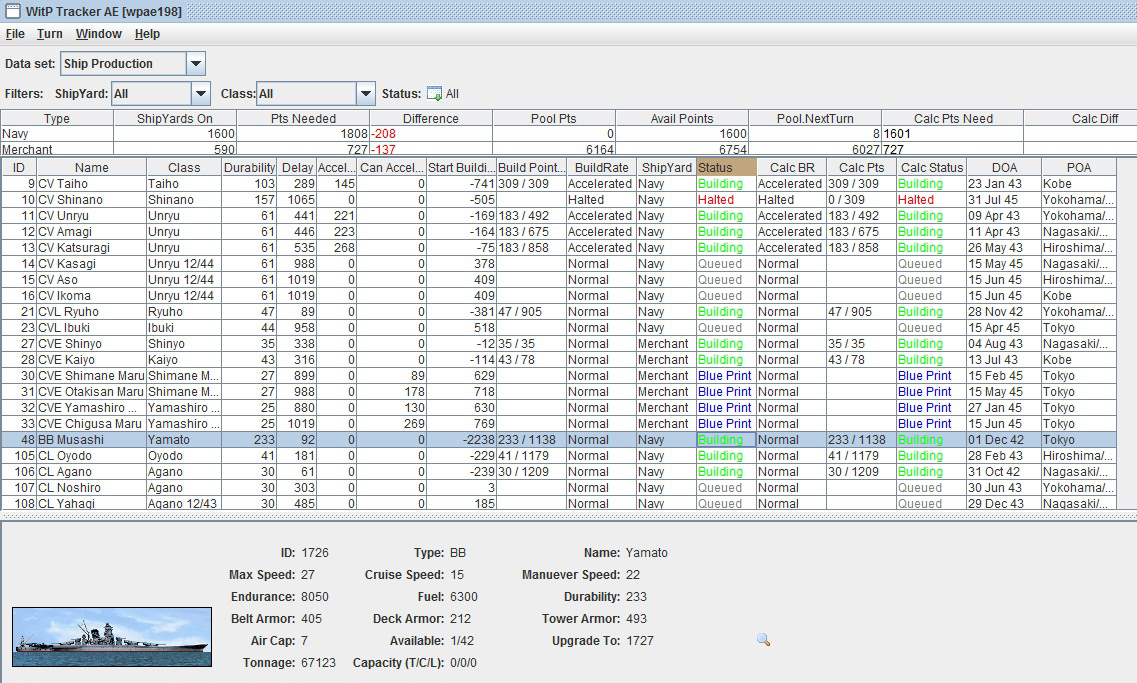
Task: Select CL Agano ship name
Action: [65, 472]
